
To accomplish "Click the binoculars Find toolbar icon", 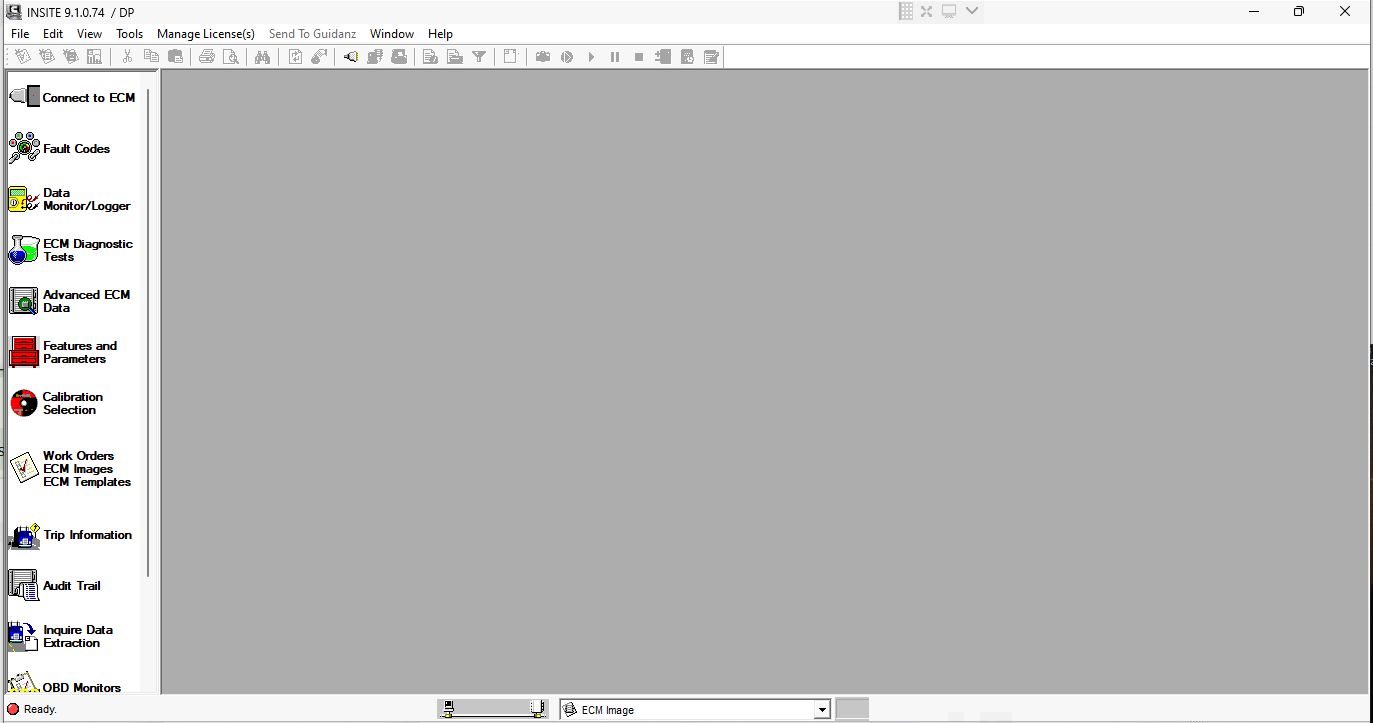I will pos(262,57).
